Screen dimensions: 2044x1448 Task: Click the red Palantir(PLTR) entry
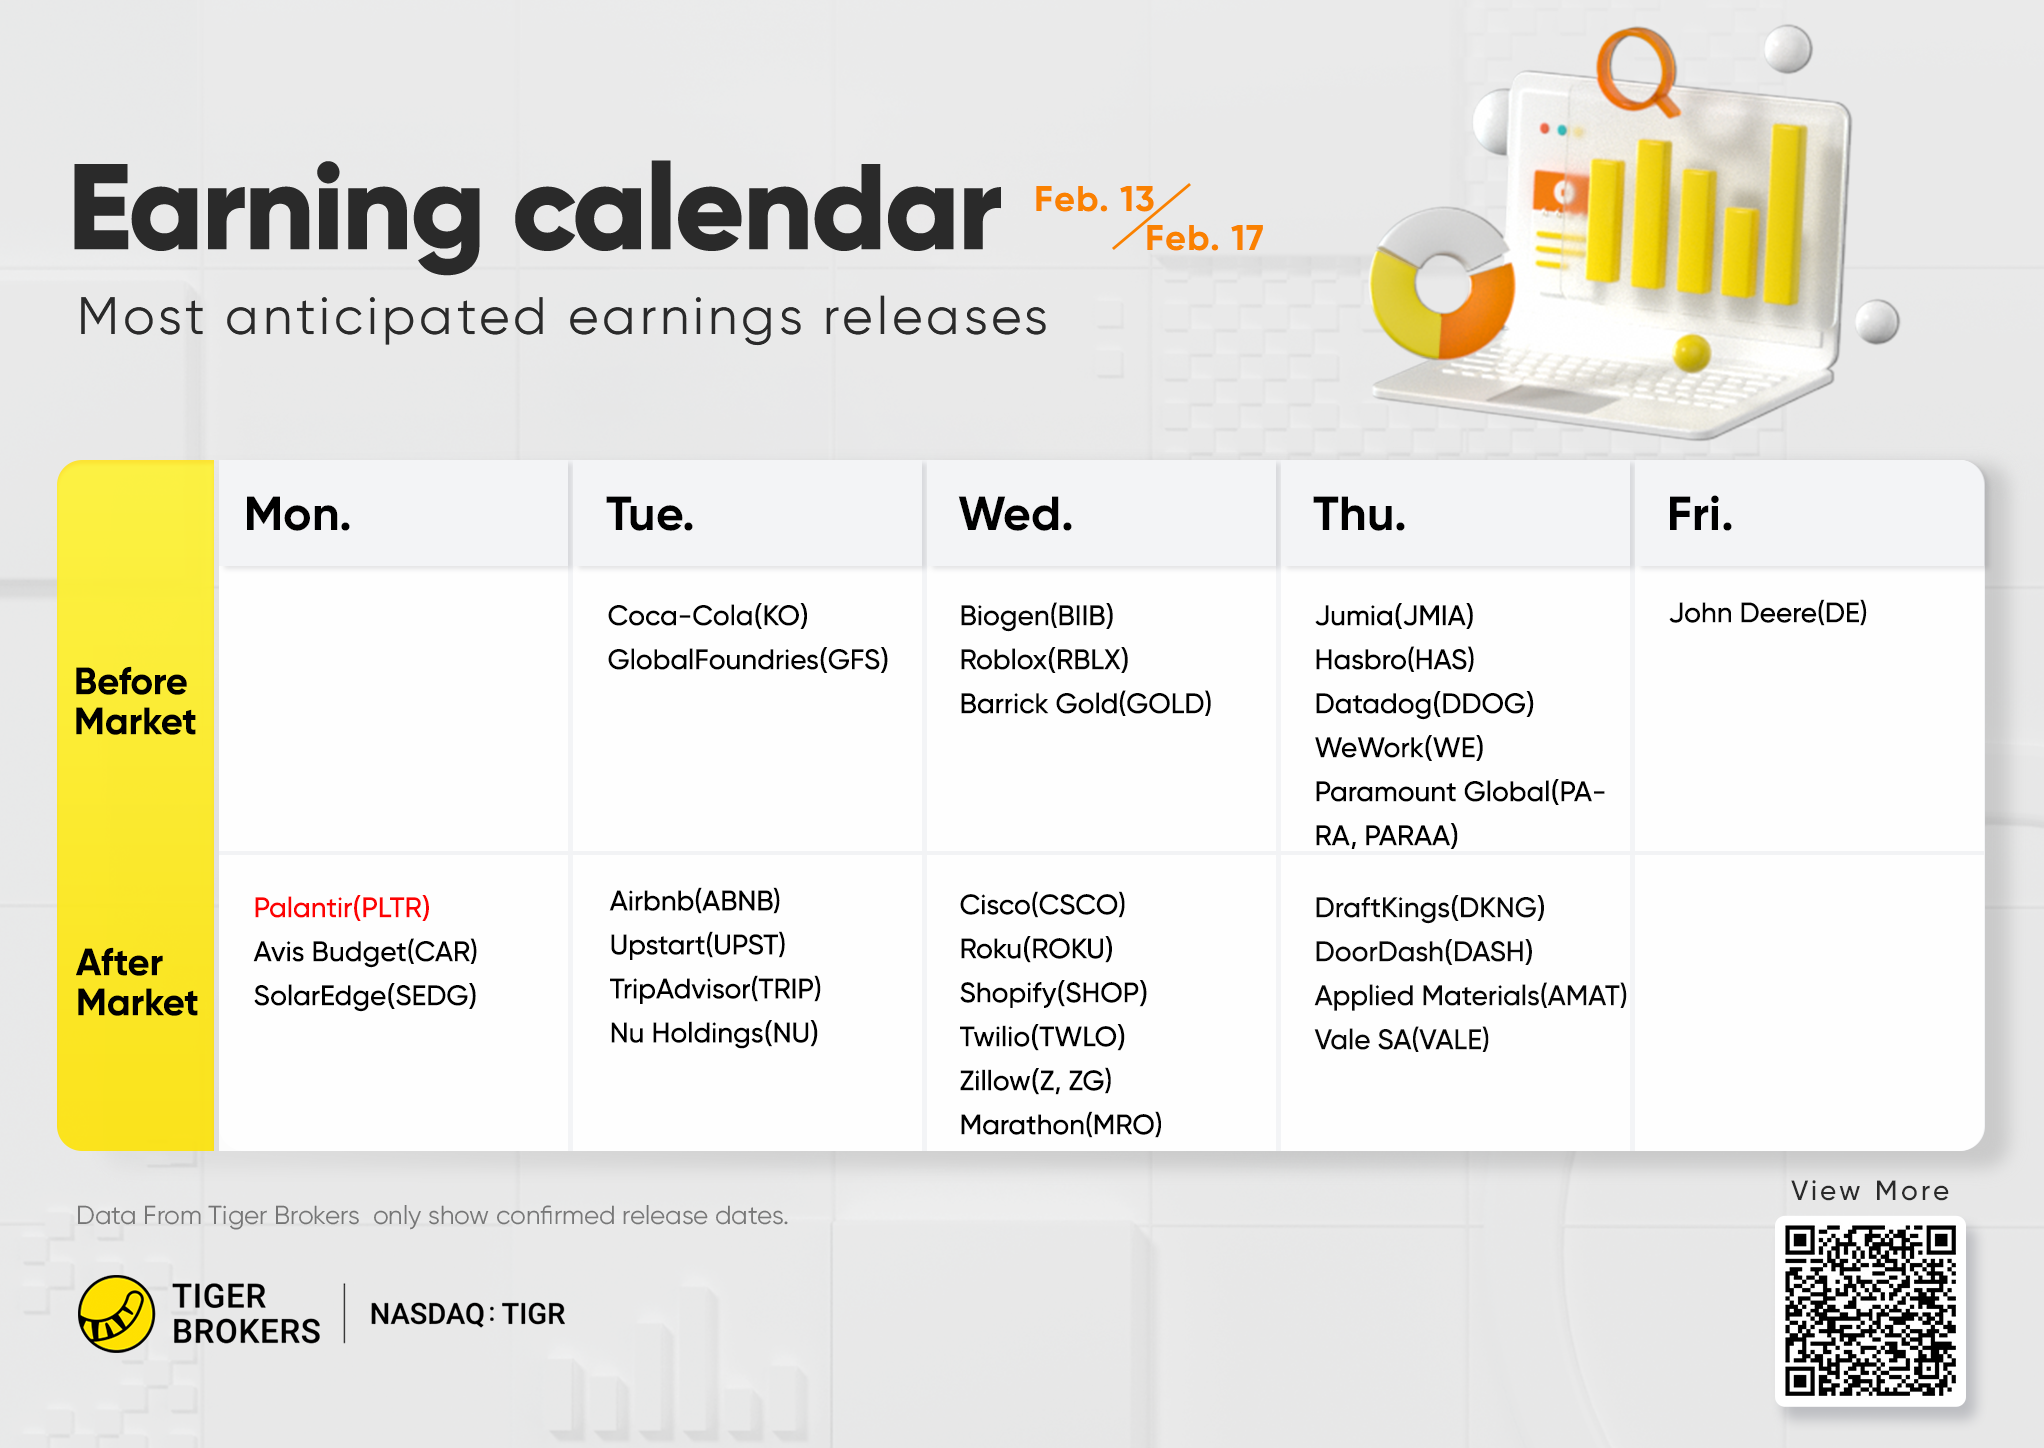[342, 907]
